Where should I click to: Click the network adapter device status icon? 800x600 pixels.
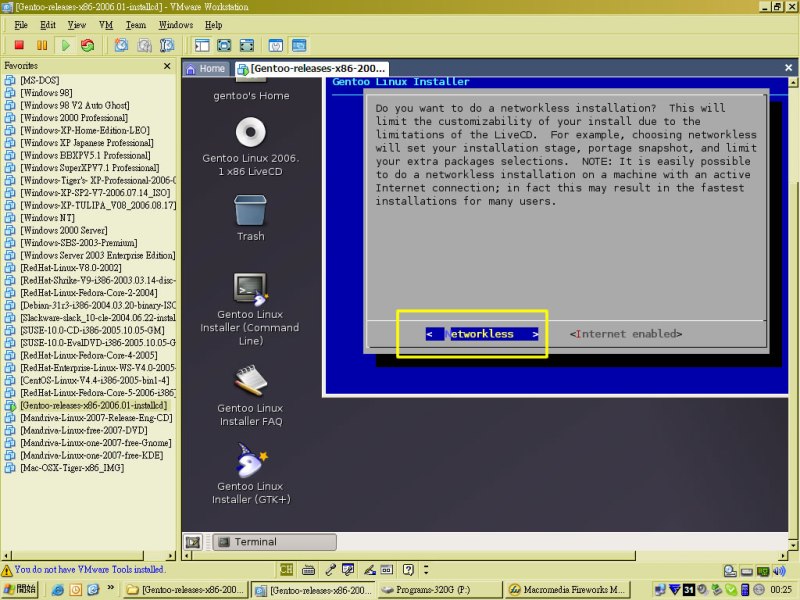tap(763, 571)
